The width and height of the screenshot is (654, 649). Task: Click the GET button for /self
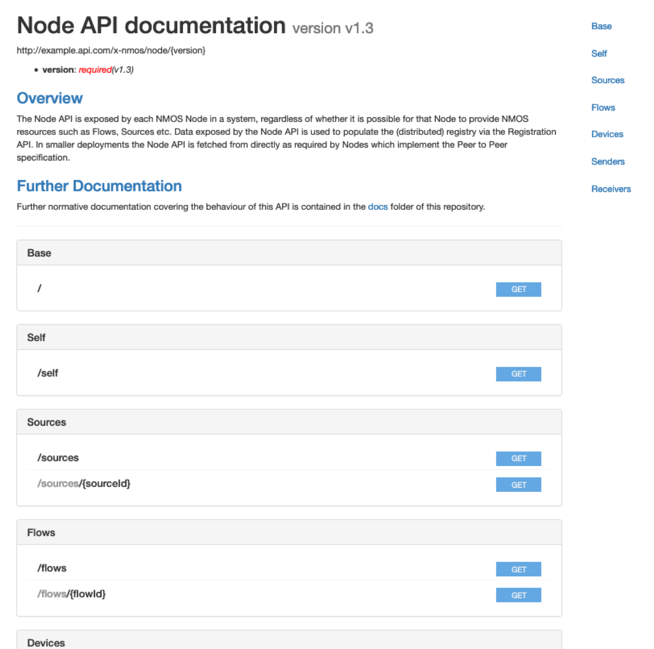click(x=518, y=374)
